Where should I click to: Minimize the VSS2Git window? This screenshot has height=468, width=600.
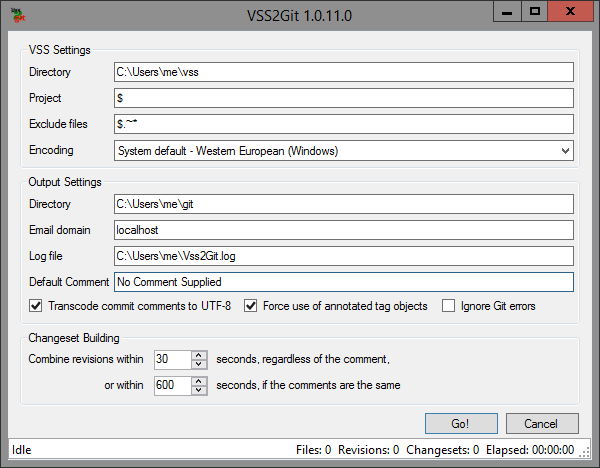click(508, 11)
